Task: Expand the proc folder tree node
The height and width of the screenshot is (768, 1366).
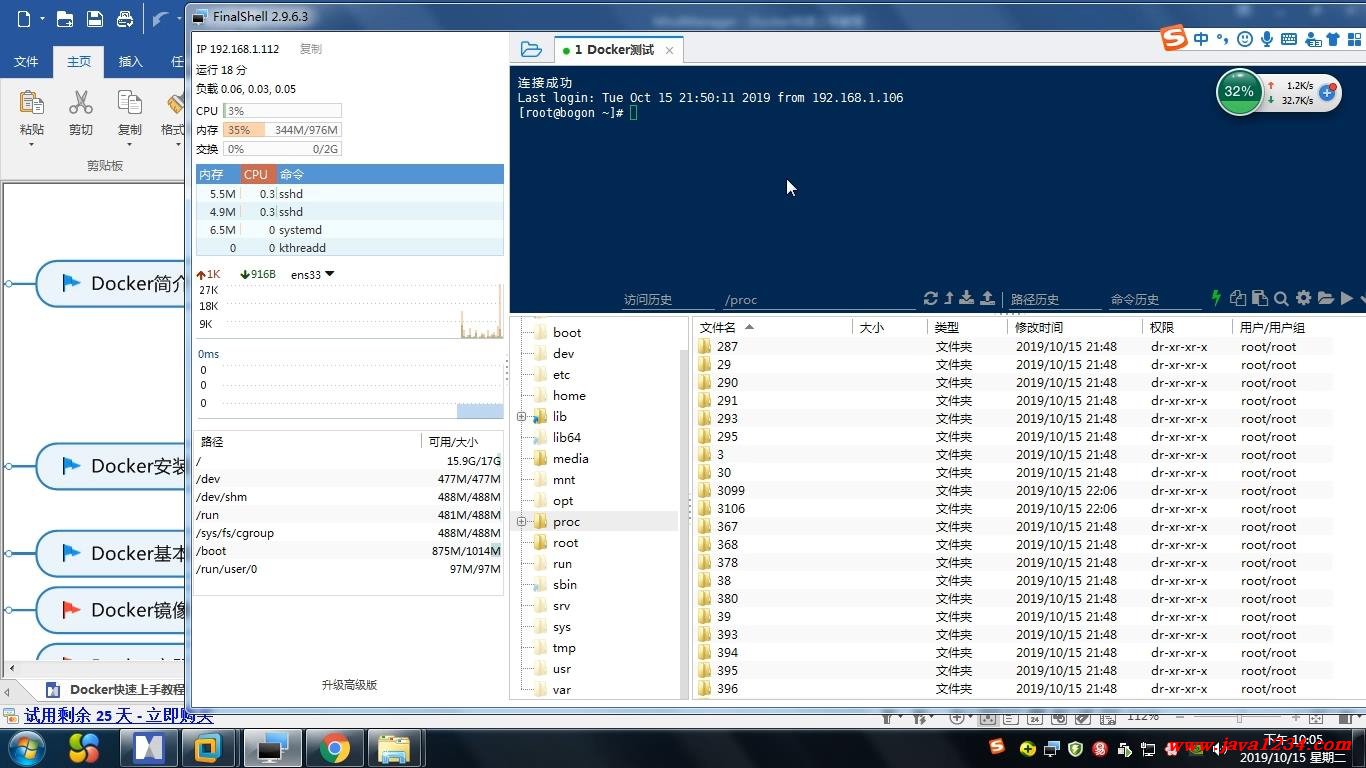Action: click(521, 522)
